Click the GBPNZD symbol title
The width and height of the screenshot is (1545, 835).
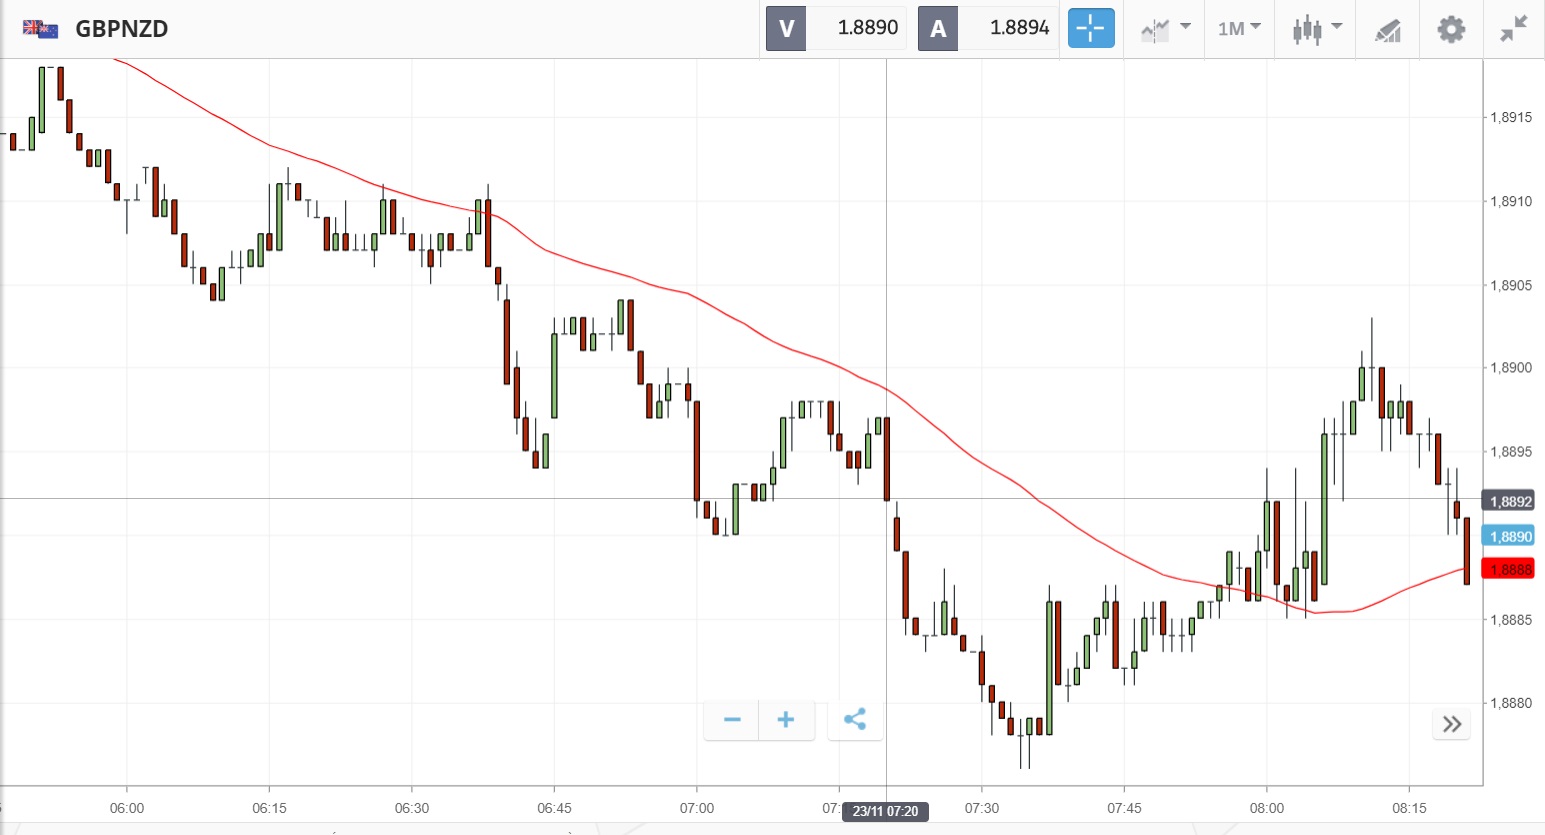(122, 28)
